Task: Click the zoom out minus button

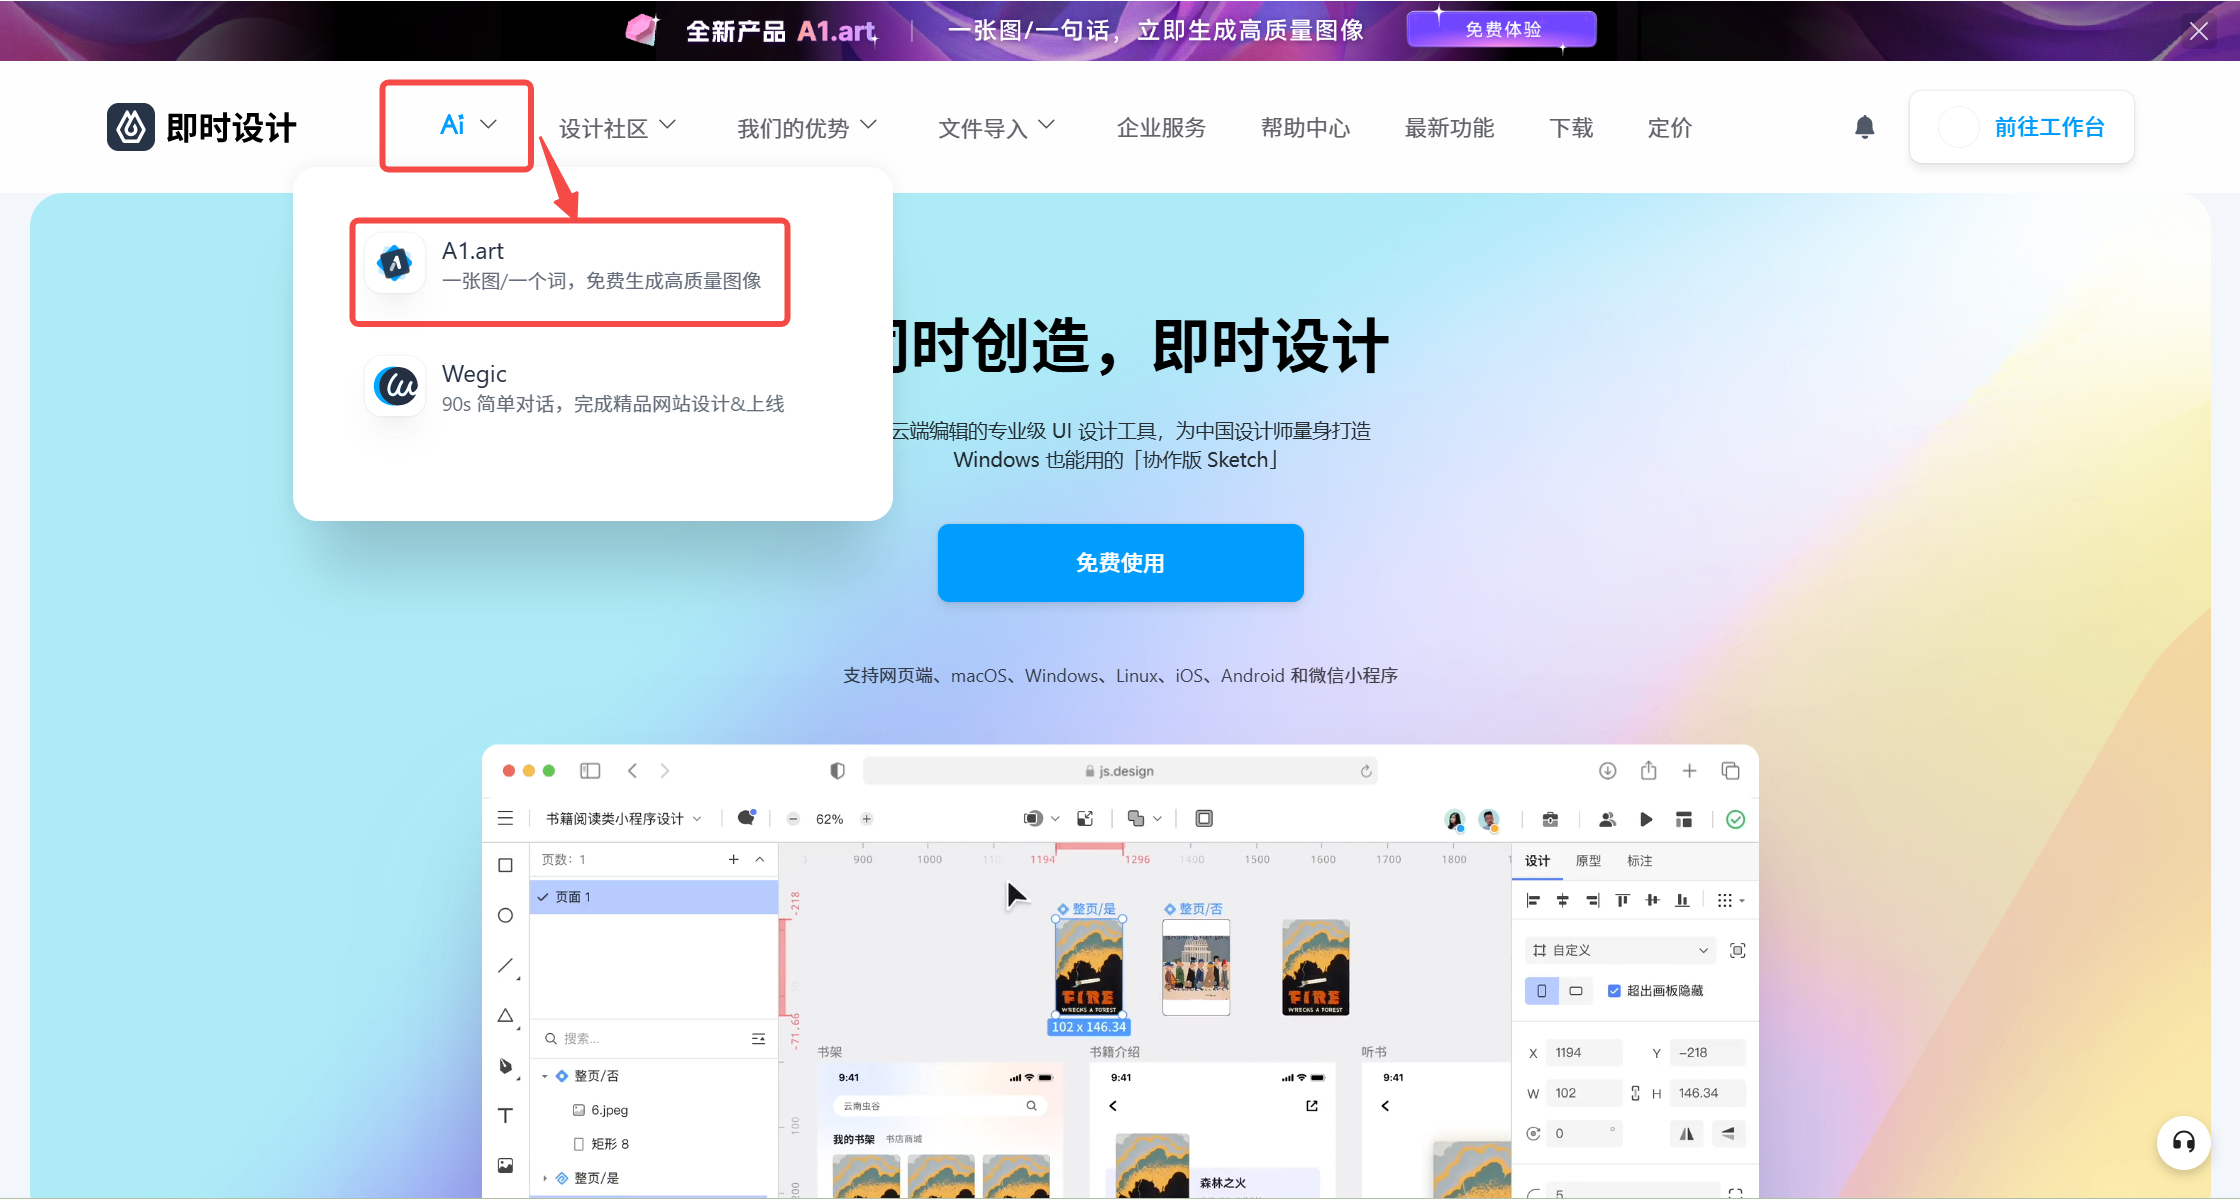Action: tap(793, 818)
